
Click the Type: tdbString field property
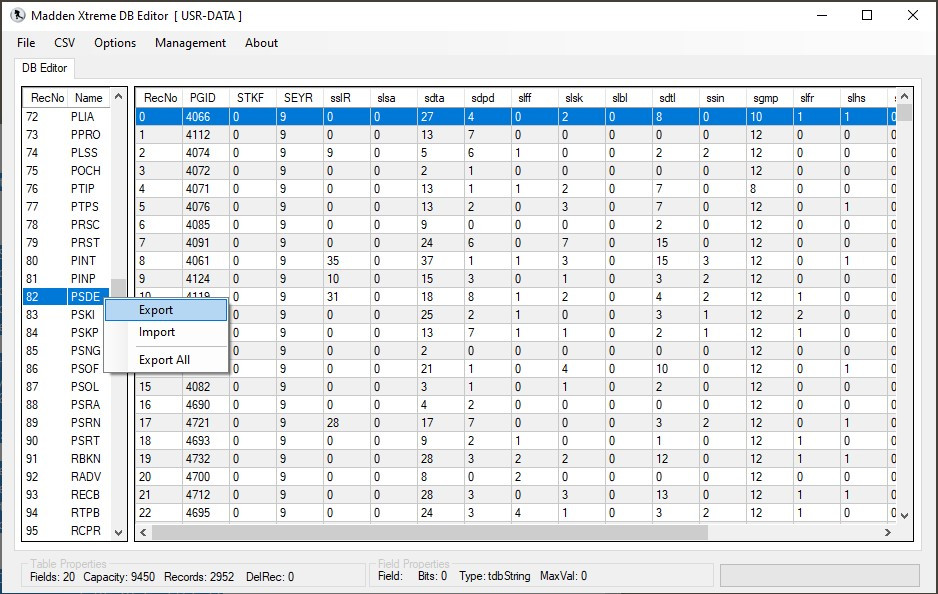(495, 576)
